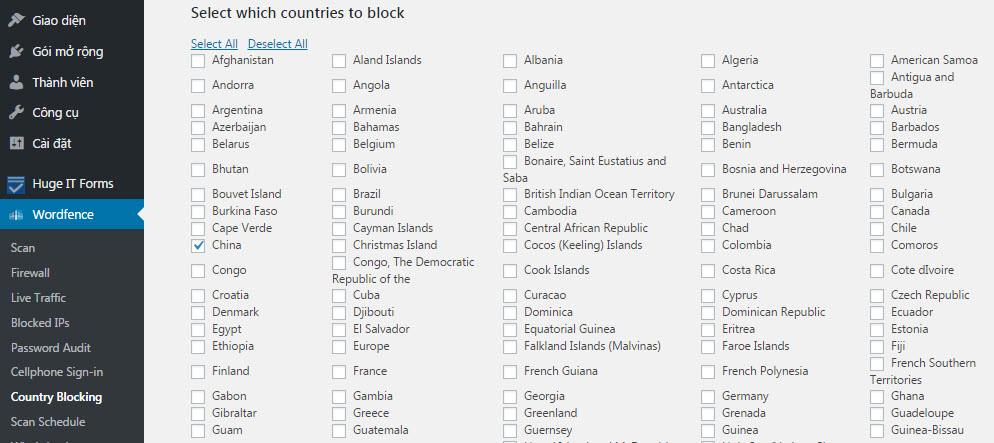Click the Huge IT Forms icon
Screen dimensions: 994x443
pyautogui.click(x=16, y=184)
